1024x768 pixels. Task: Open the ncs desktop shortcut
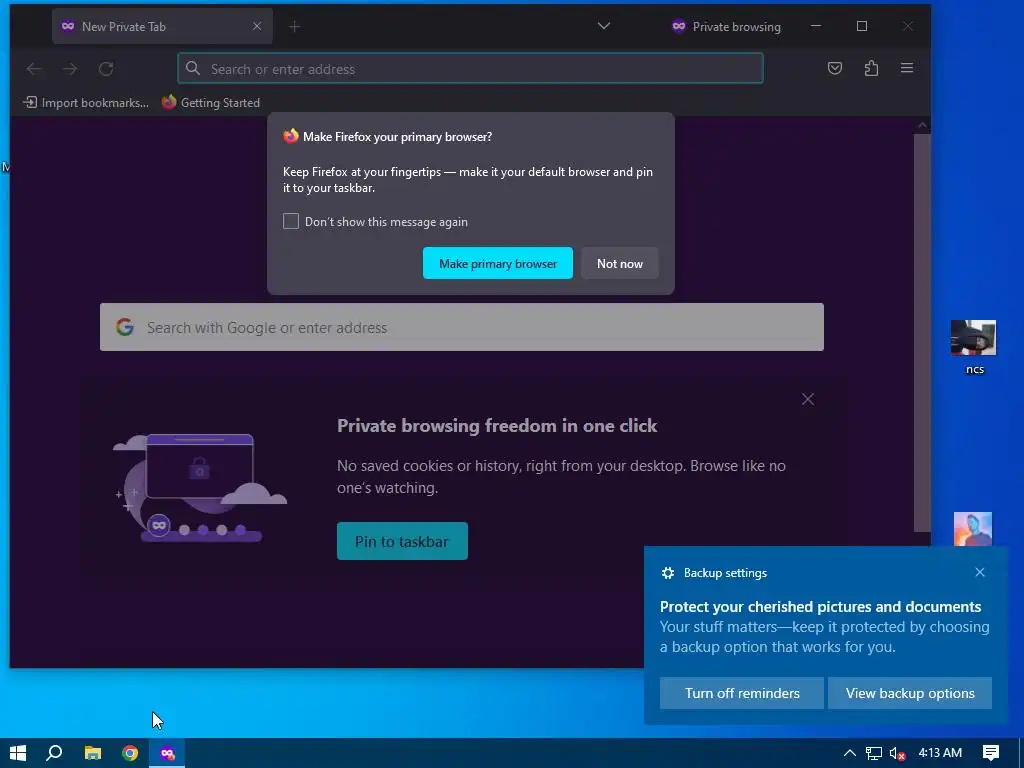(x=974, y=347)
